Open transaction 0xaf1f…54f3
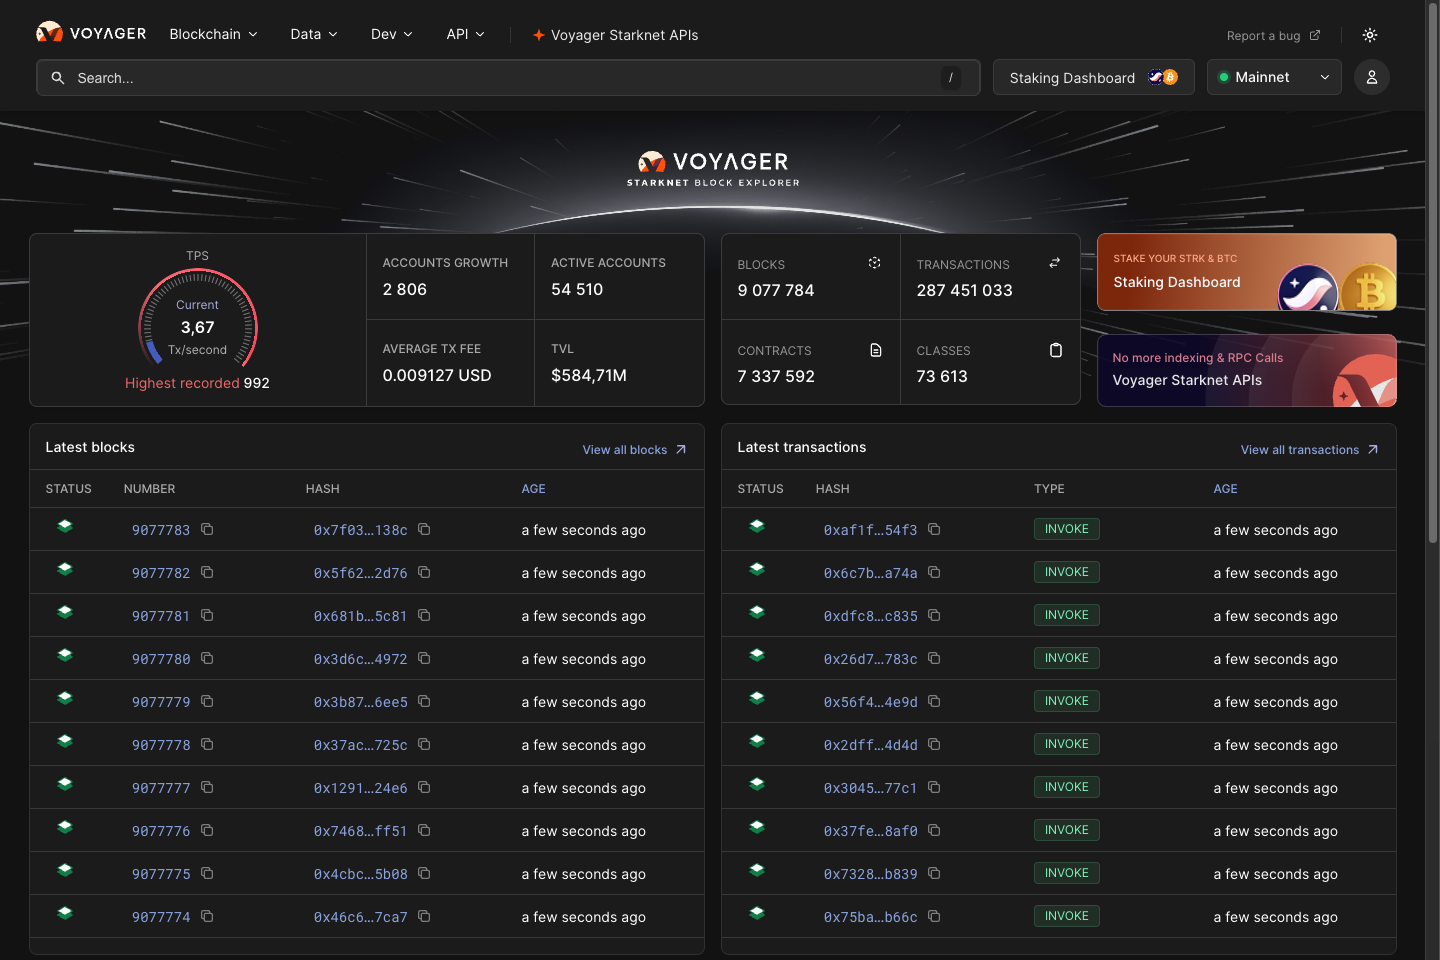The image size is (1440, 960). [870, 530]
